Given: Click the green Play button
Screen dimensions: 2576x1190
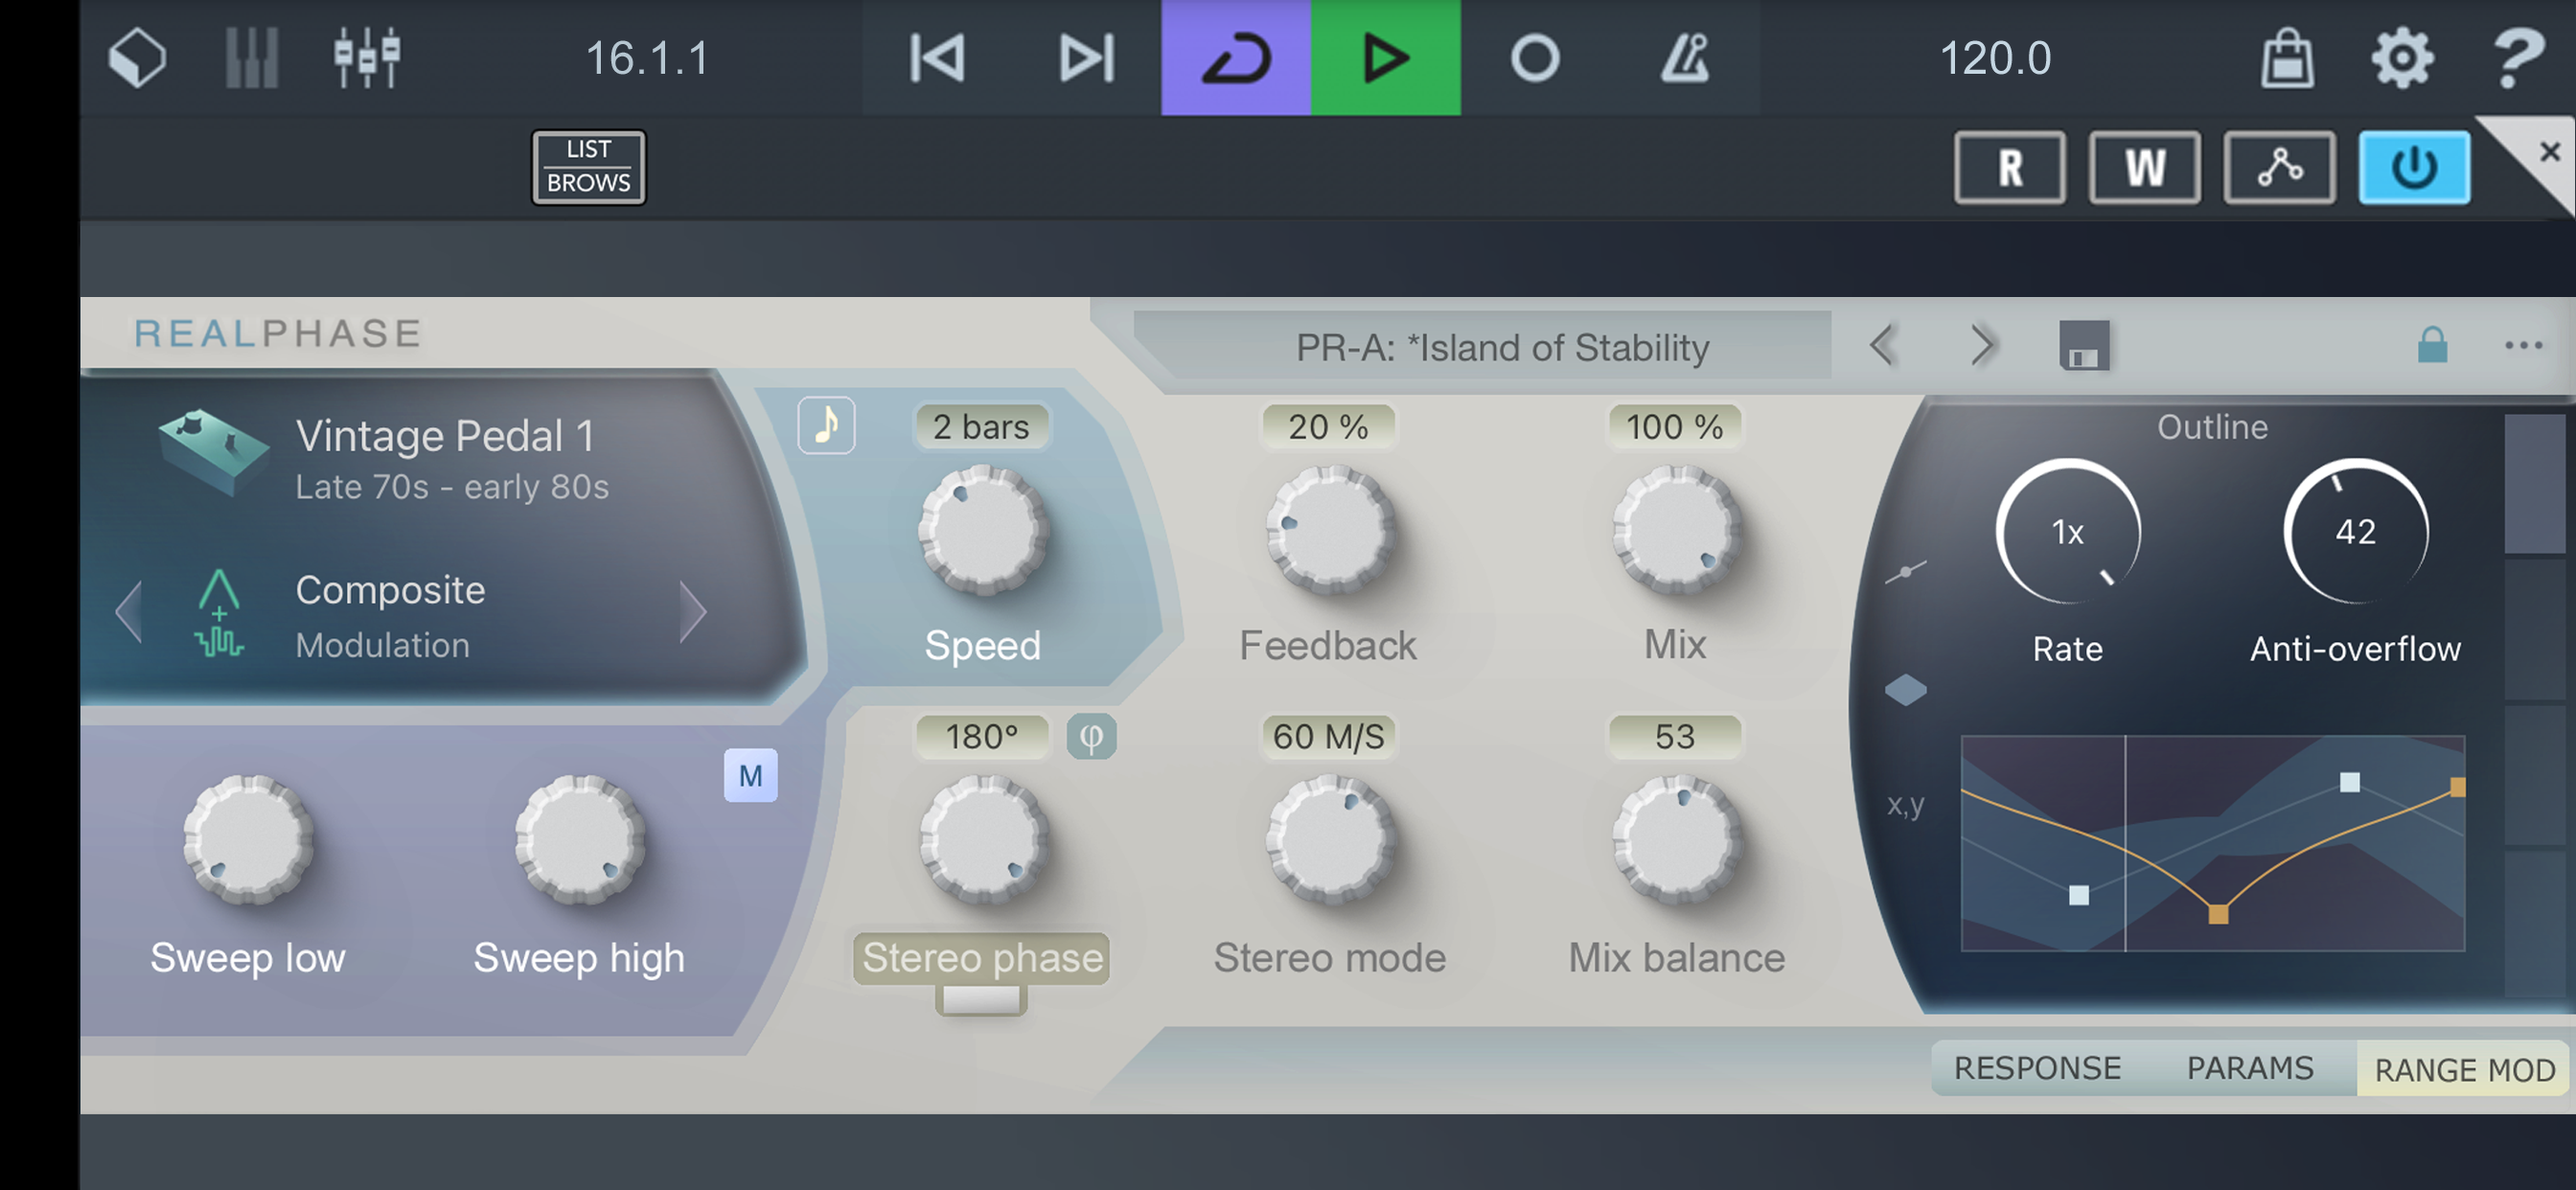Looking at the screenshot, I should point(1386,58).
